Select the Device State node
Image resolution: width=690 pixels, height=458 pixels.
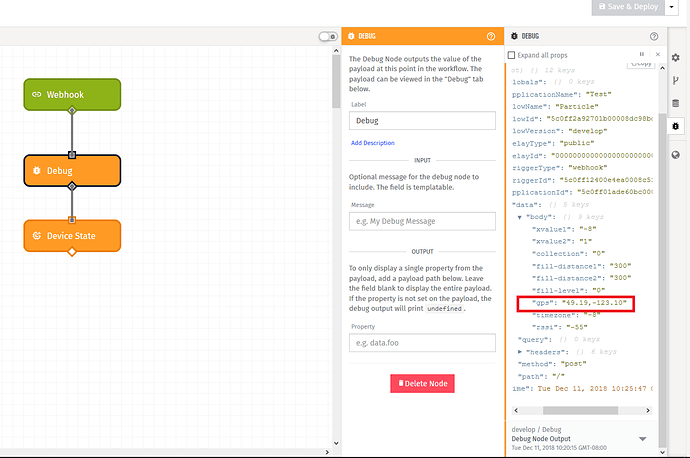coord(72,236)
